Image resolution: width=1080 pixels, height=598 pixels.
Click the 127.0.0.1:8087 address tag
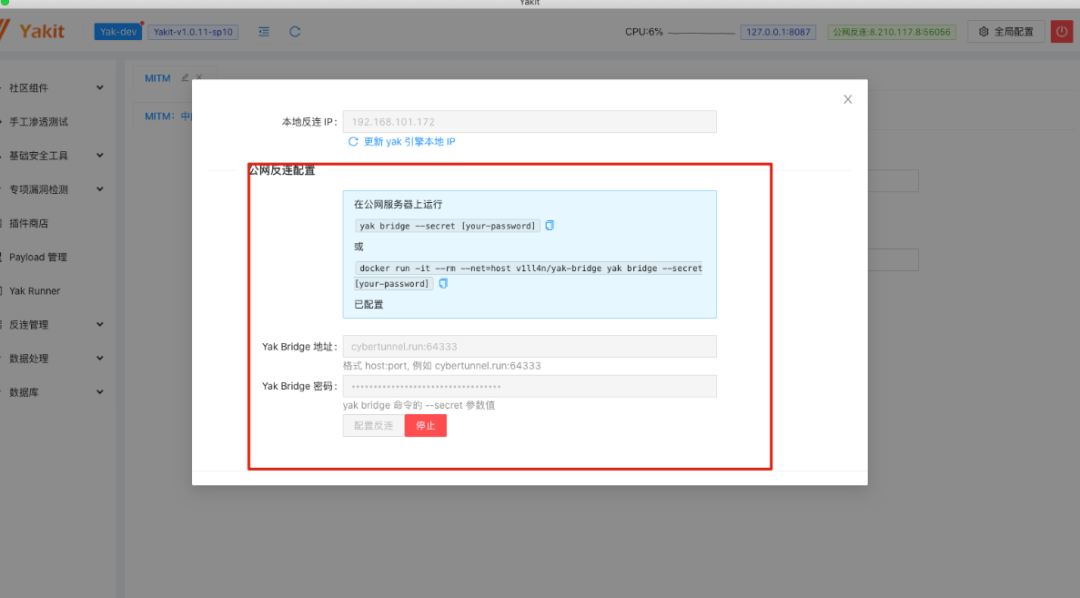[778, 32]
